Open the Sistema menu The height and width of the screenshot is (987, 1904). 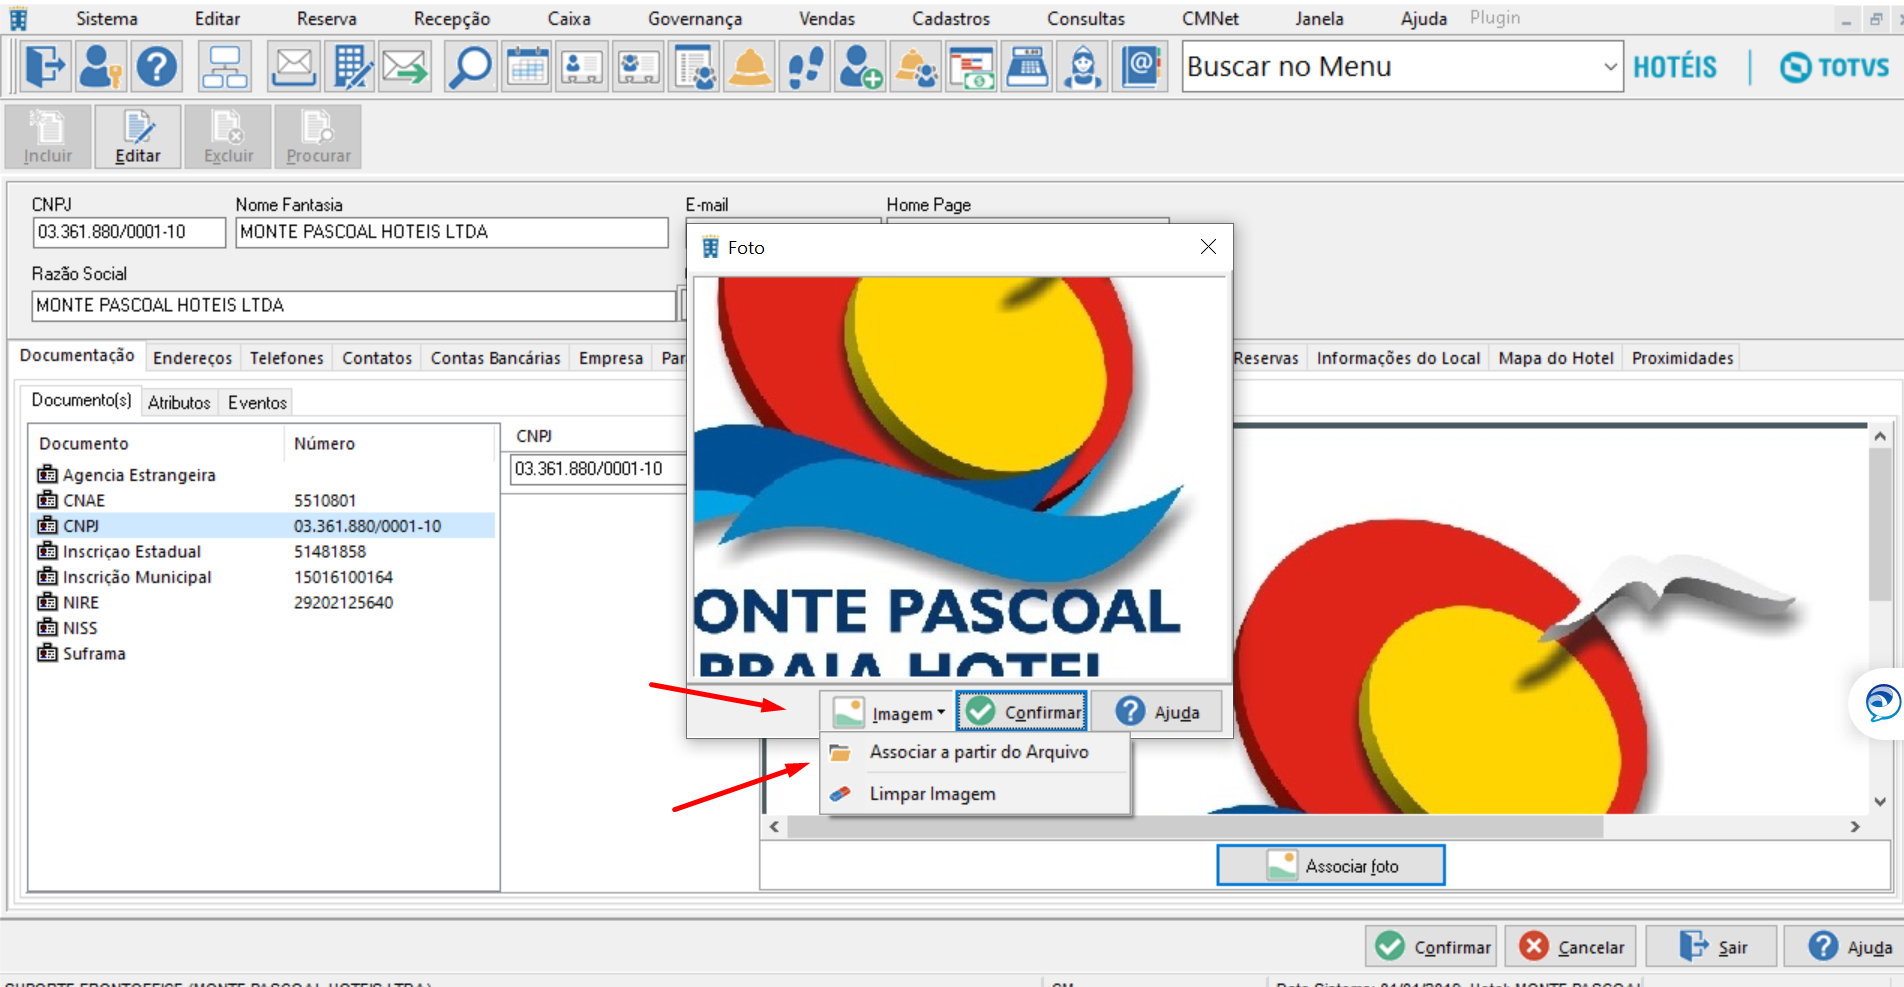coord(107,18)
